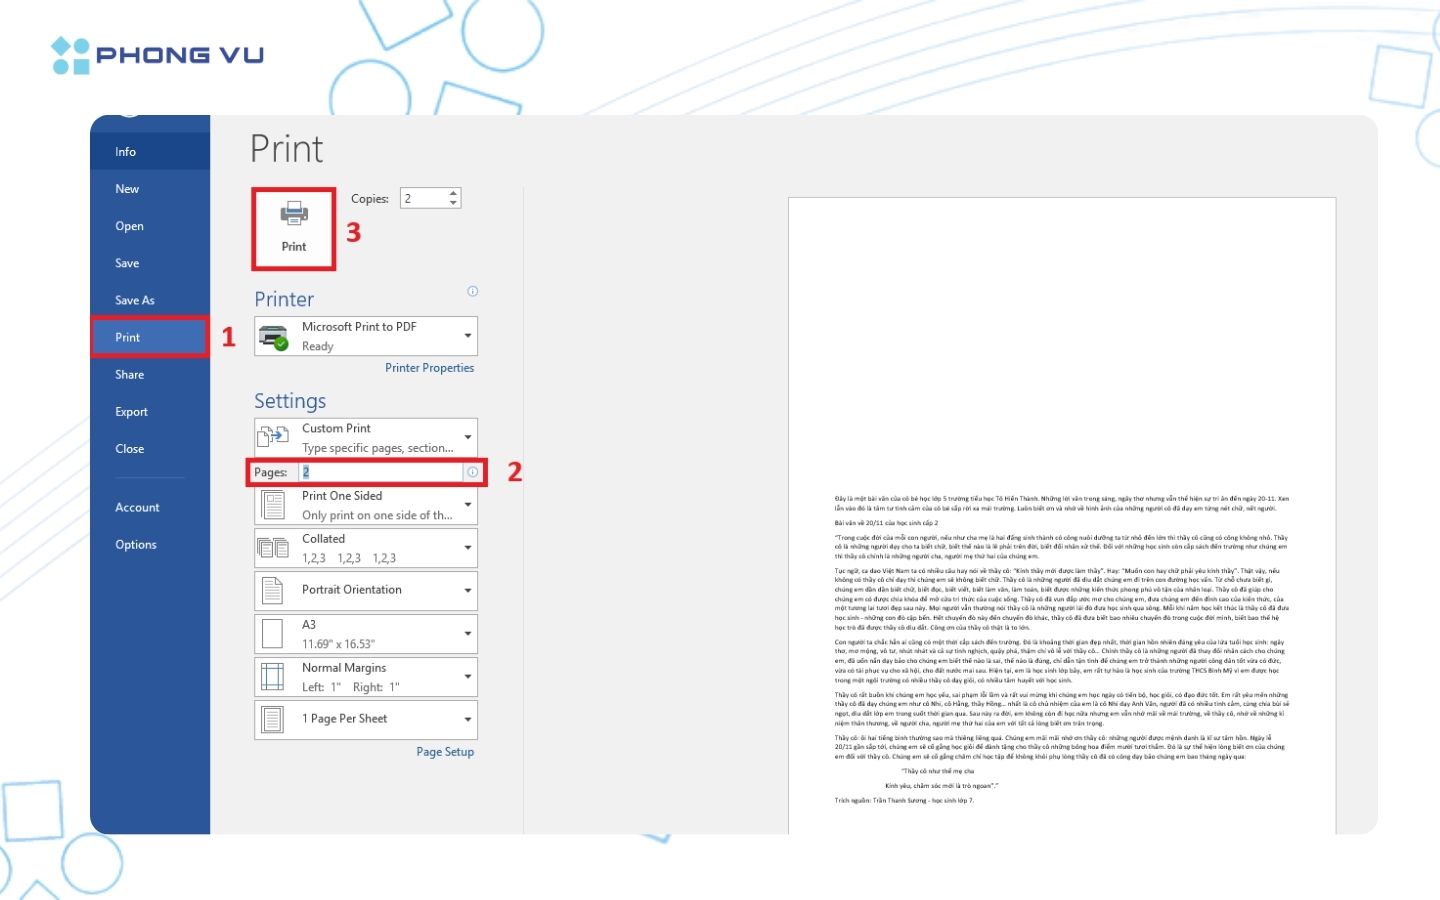Image resolution: width=1440 pixels, height=900 pixels.
Task: Open the Export menu item
Action: click(x=131, y=412)
